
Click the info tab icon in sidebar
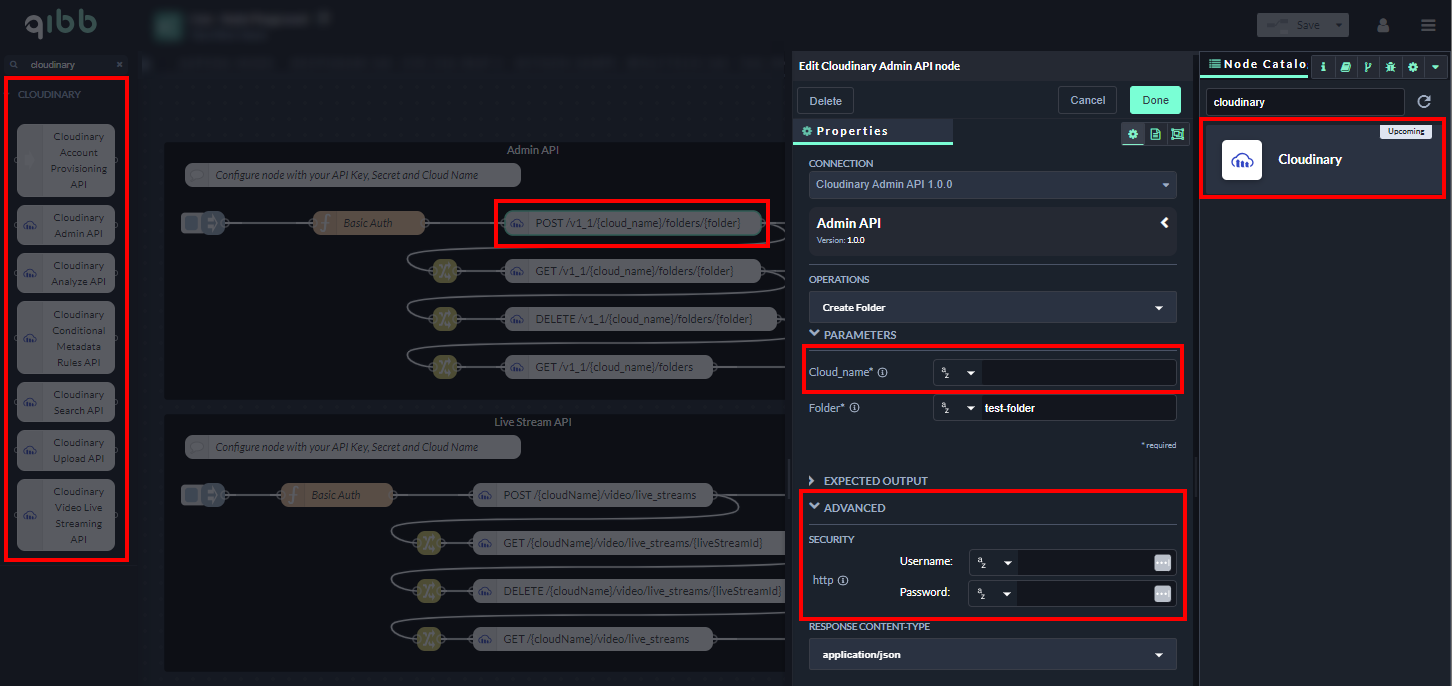(x=1323, y=67)
